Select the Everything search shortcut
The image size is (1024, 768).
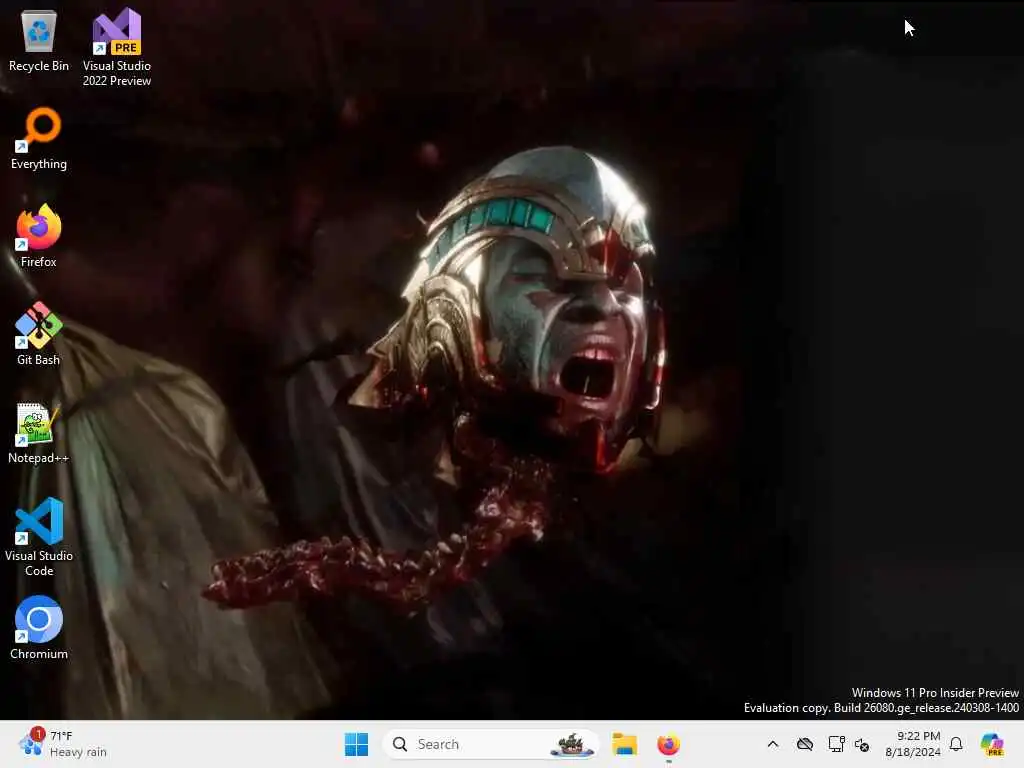pos(39,139)
